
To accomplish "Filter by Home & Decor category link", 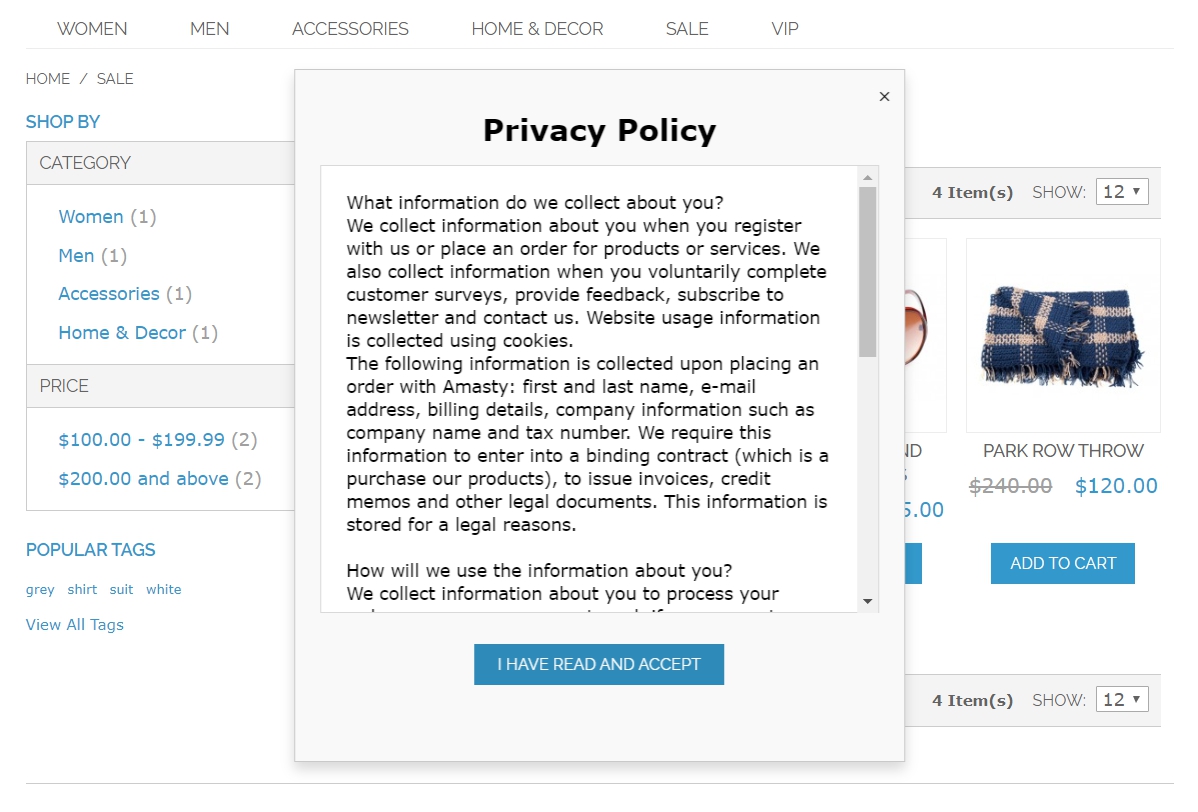I will click(122, 333).
